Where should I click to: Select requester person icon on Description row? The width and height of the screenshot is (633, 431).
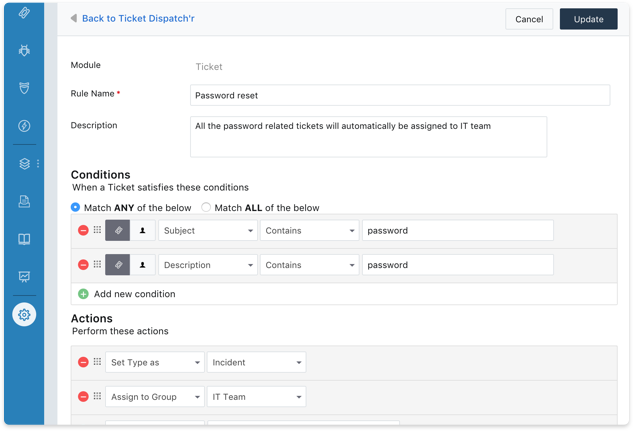click(x=143, y=265)
